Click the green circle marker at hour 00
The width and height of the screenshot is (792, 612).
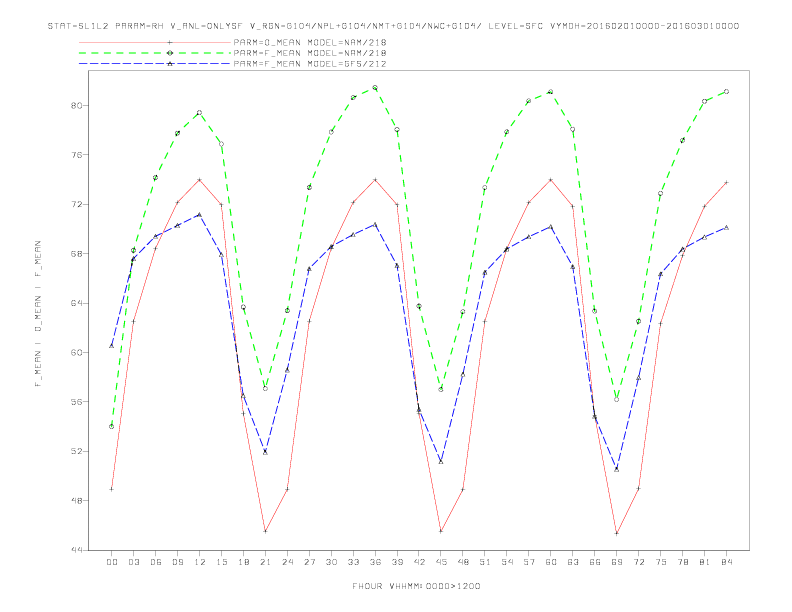112,427
